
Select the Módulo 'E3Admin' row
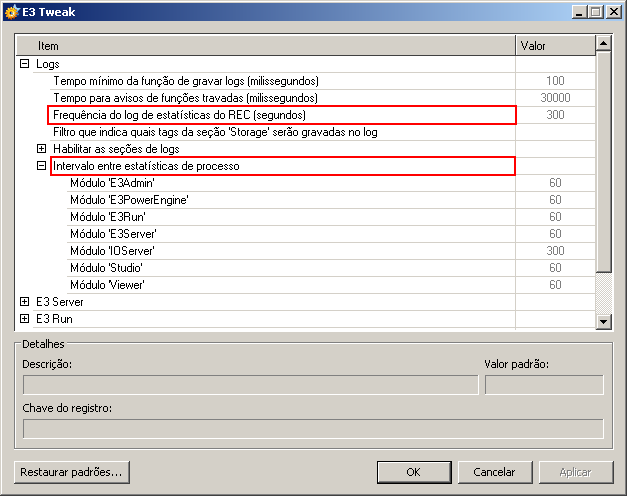point(112,183)
